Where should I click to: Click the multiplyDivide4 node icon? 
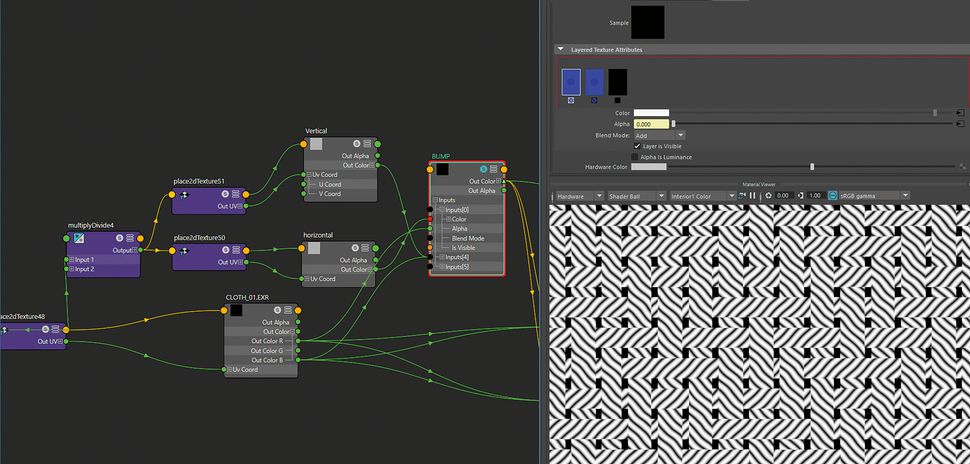point(78,238)
